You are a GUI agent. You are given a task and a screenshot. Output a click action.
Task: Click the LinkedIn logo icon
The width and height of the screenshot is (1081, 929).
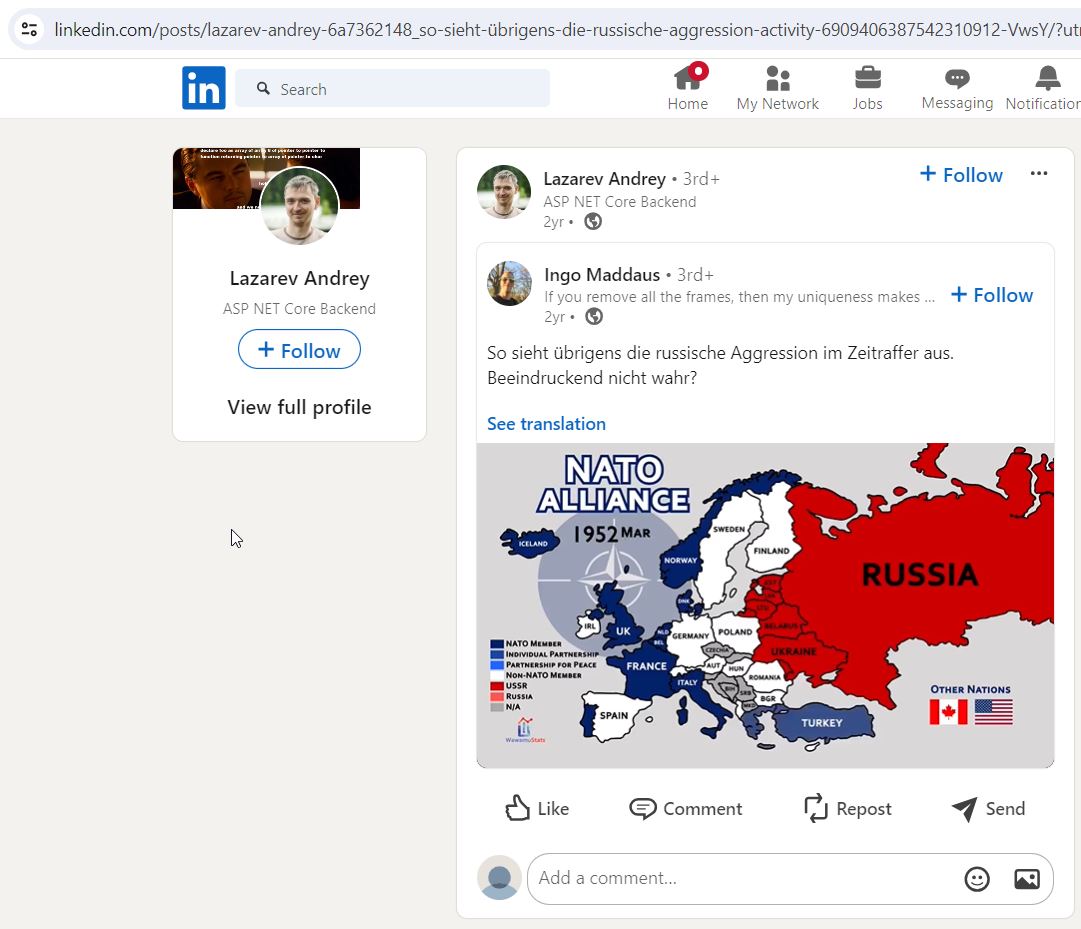point(203,88)
